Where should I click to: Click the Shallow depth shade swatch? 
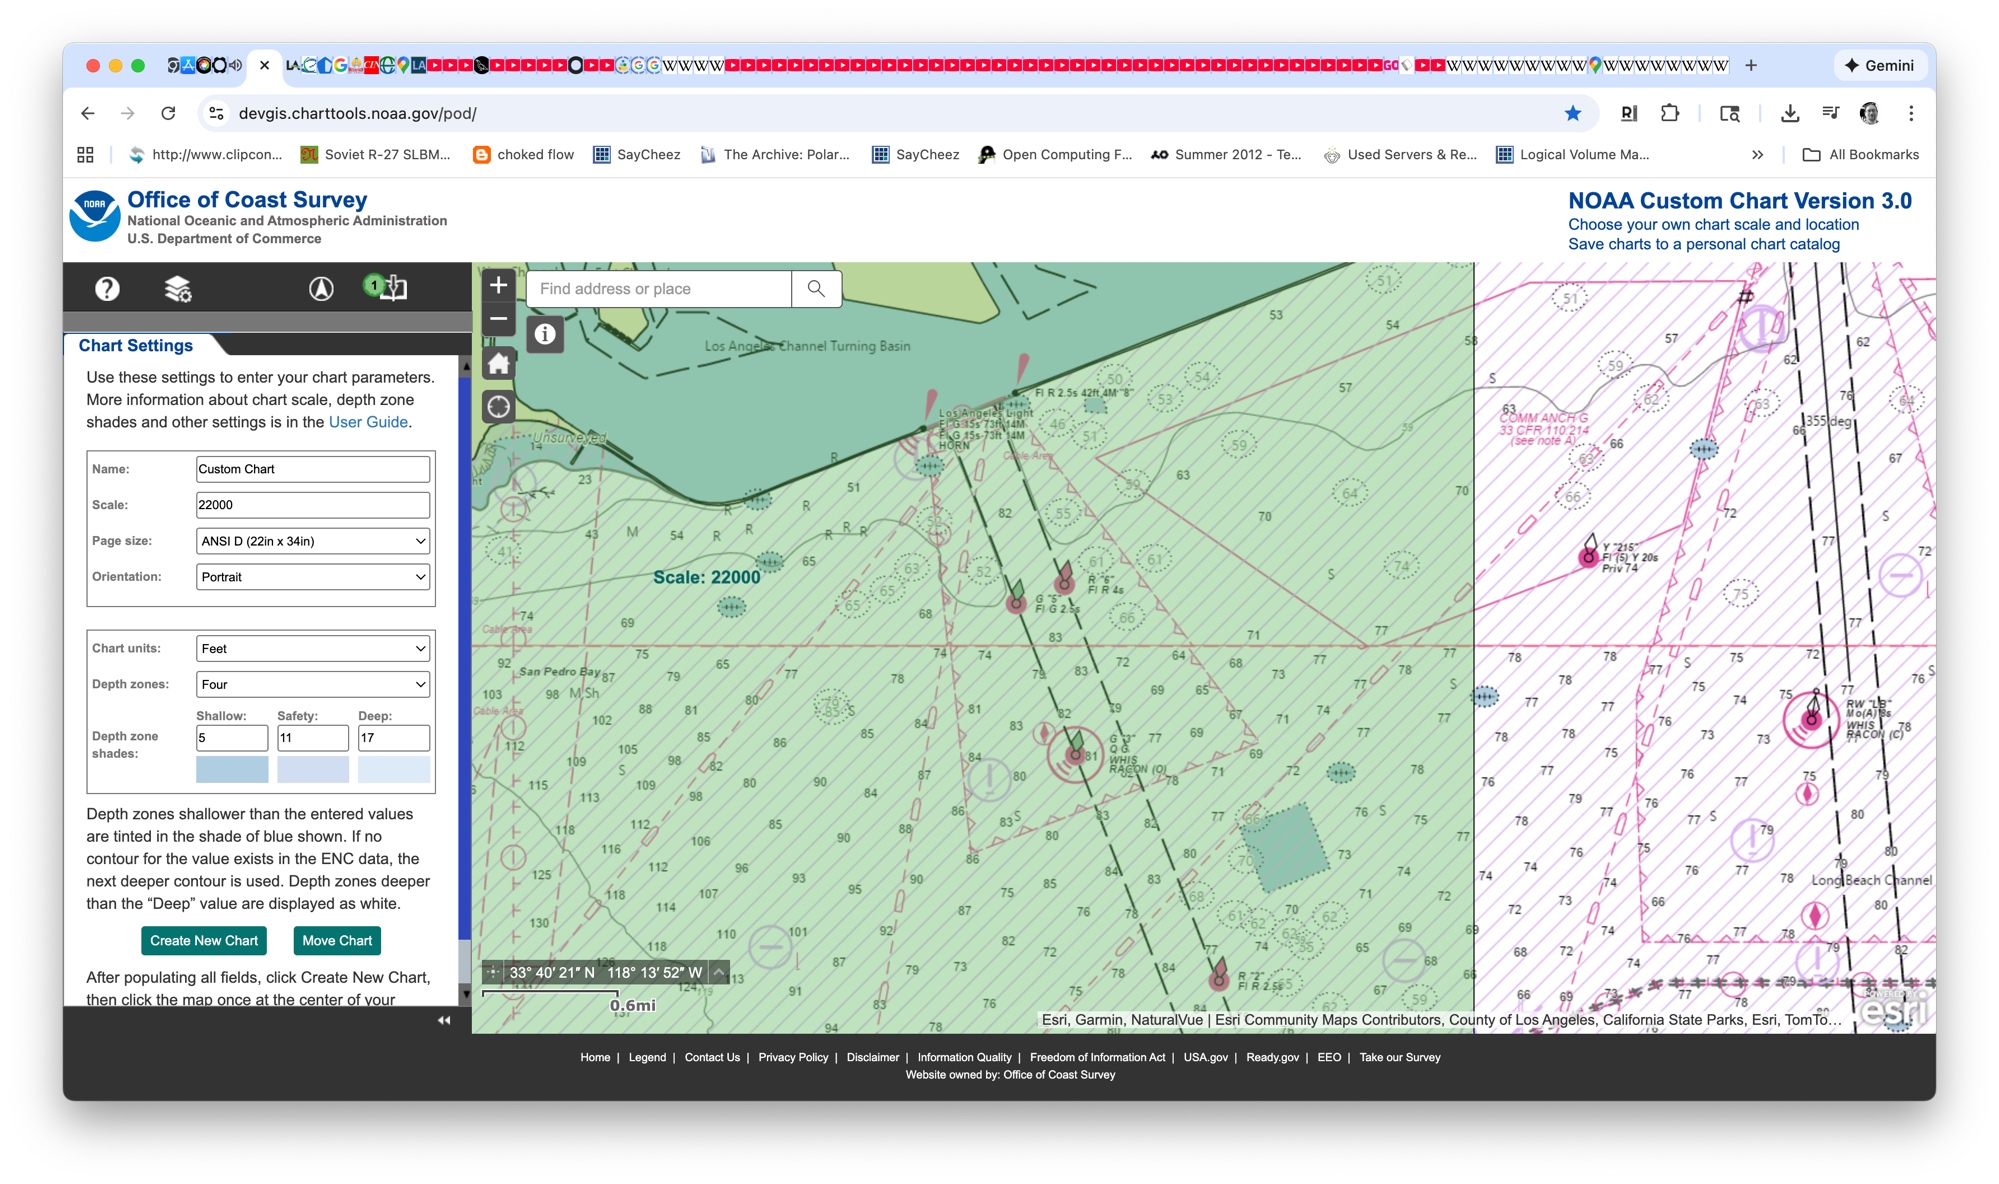[232, 769]
